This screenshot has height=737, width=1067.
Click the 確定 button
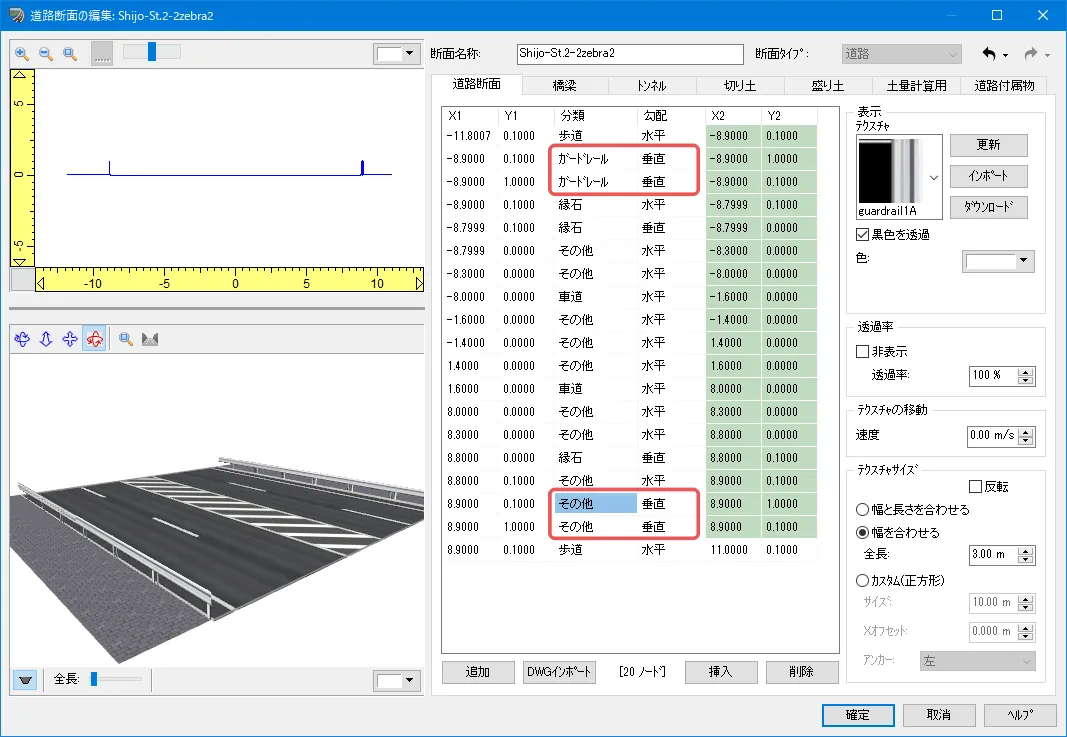[x=857, y=716]
